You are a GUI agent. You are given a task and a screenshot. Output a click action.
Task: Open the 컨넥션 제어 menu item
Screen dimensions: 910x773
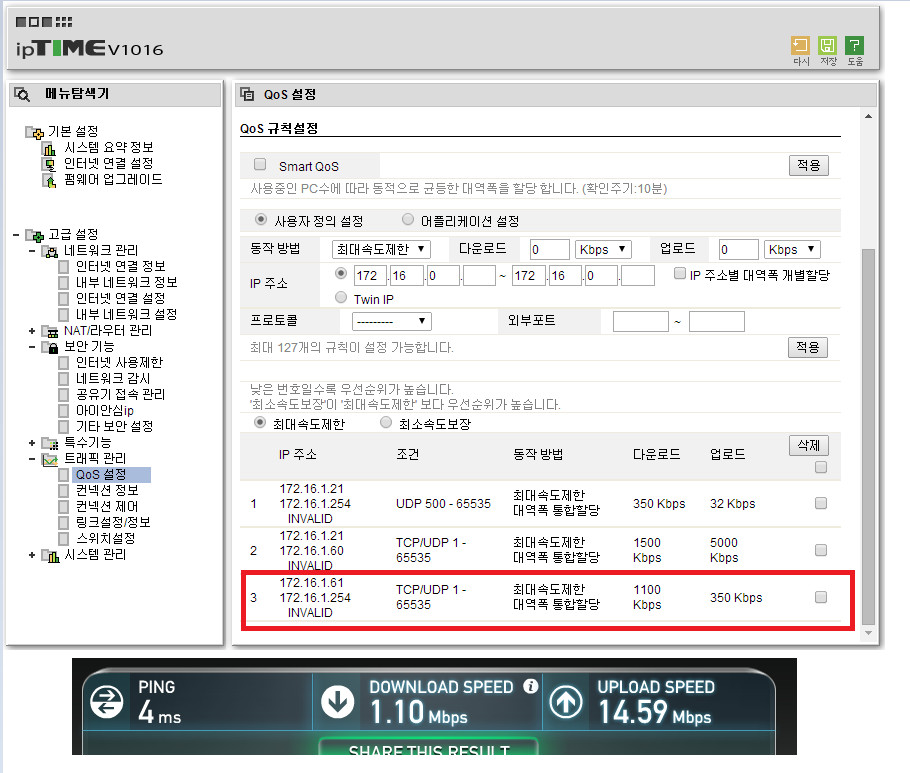[x=107, y=507]
